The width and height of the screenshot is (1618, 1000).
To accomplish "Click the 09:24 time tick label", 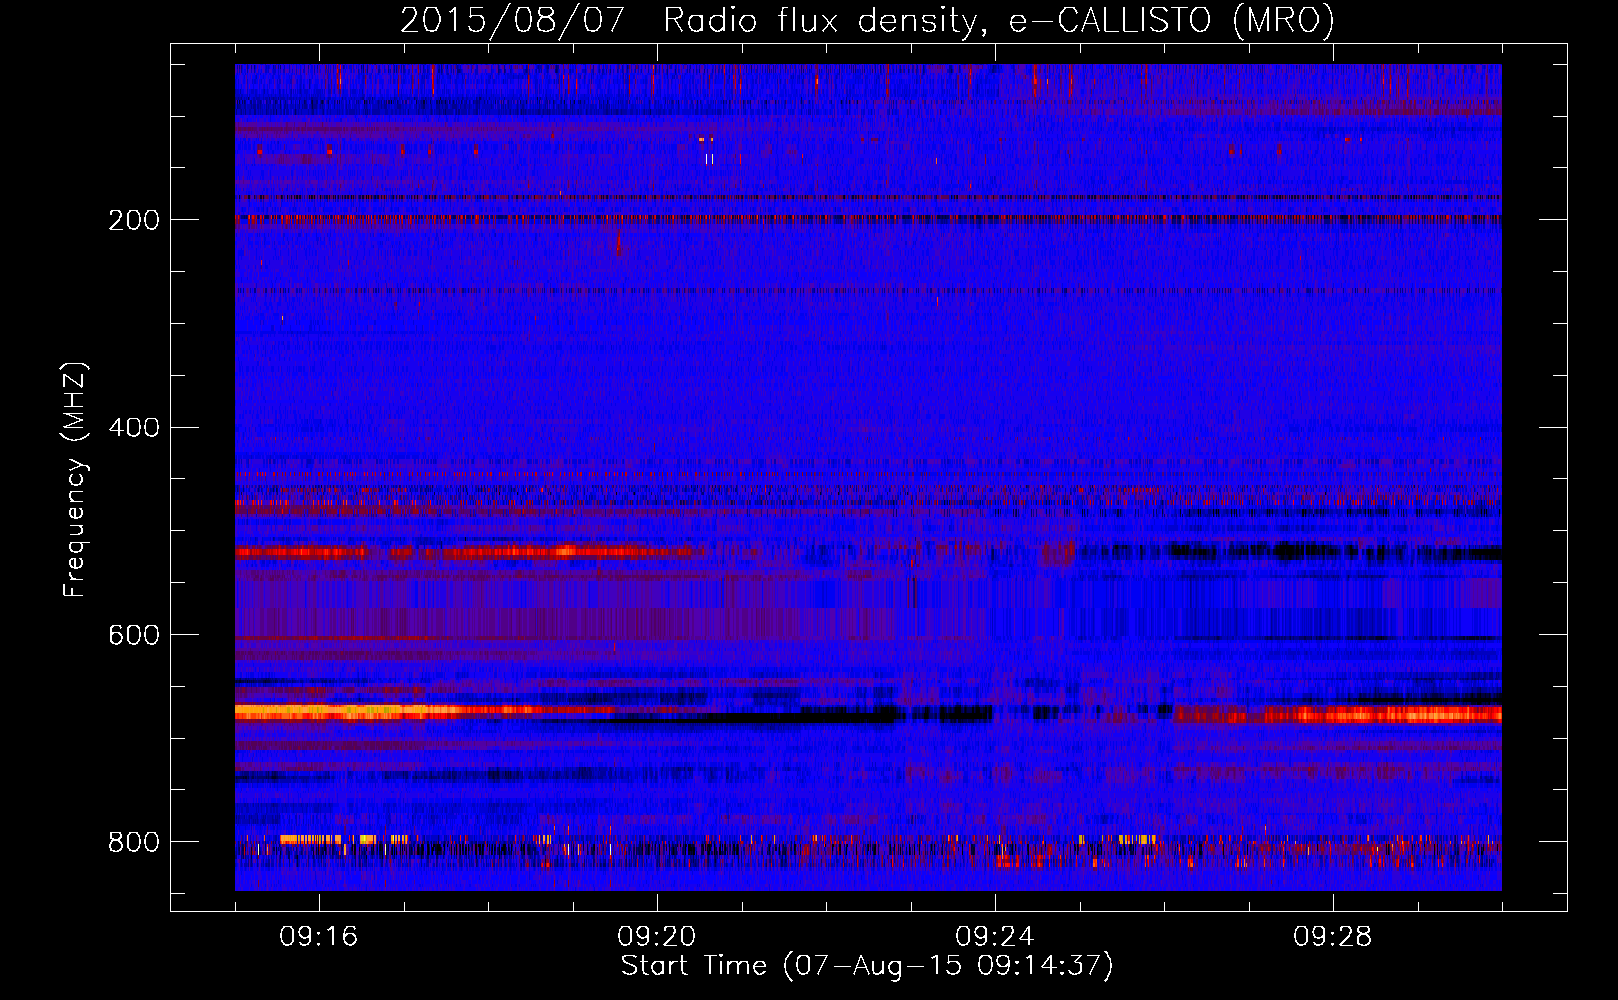I will pyautogui.click(x=995, y=937).
